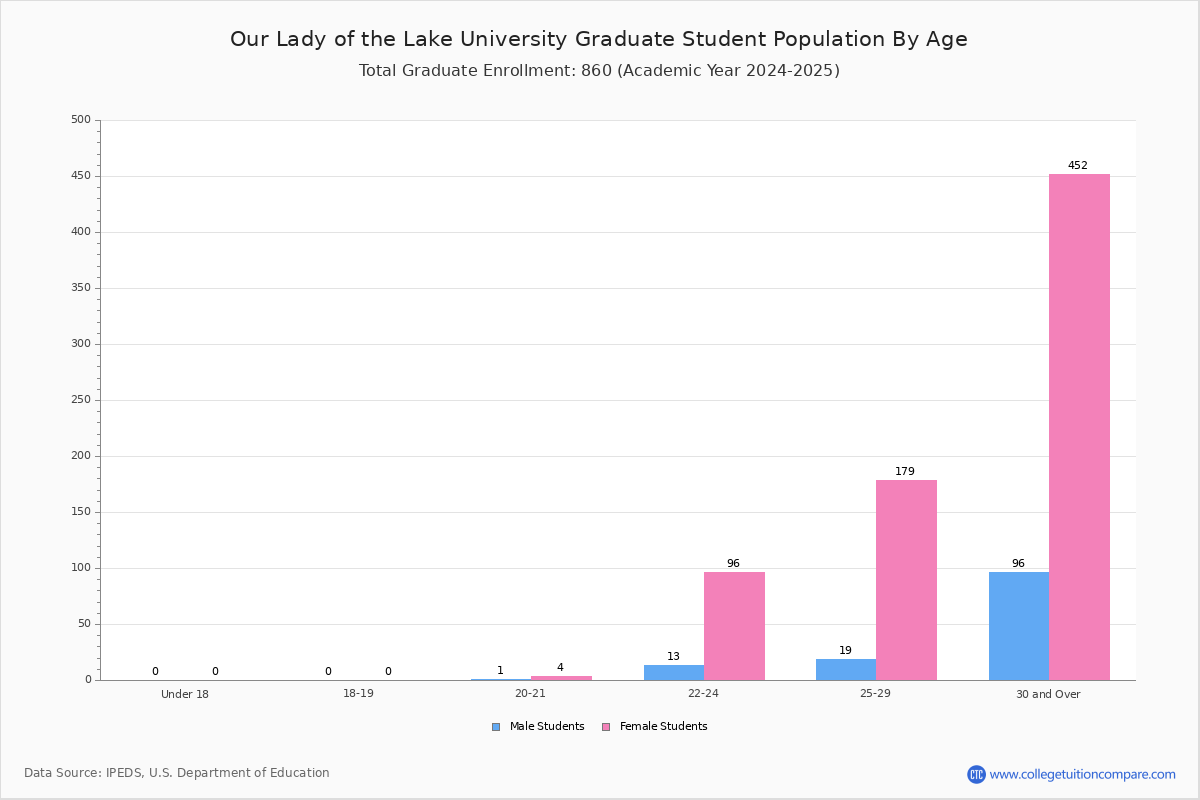Click the 179 female bar for 25-29
This screenshot has width=1200, height=800.
coord(906,580)
